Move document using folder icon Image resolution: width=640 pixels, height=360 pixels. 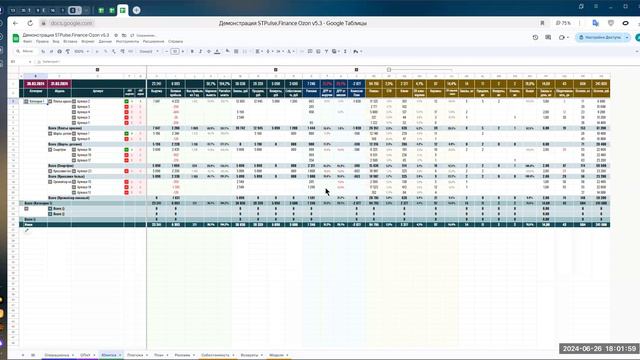124,36
